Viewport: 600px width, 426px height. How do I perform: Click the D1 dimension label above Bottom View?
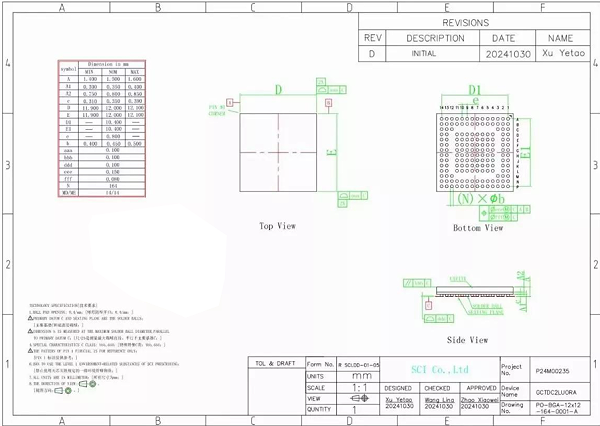click(x=475, y=90)
